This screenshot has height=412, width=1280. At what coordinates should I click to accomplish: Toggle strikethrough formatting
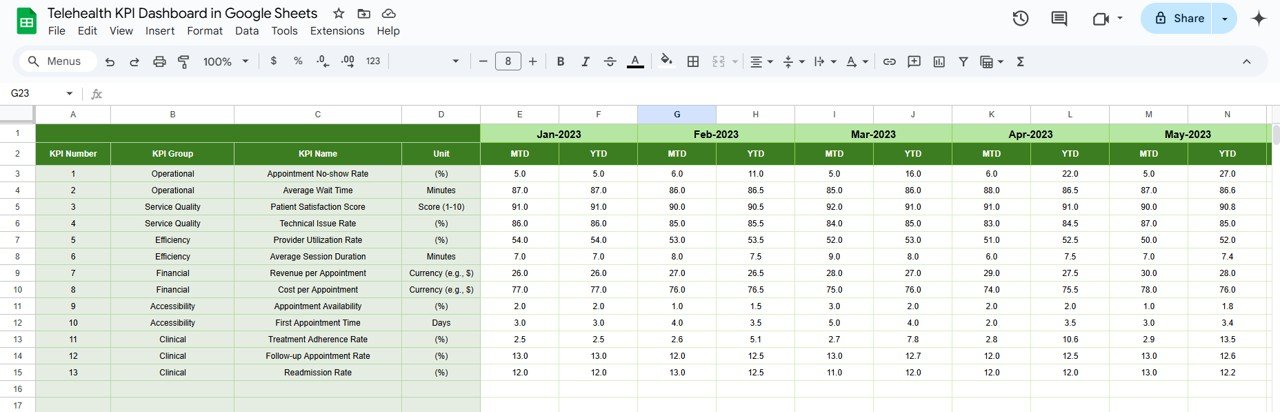[610, 62]
